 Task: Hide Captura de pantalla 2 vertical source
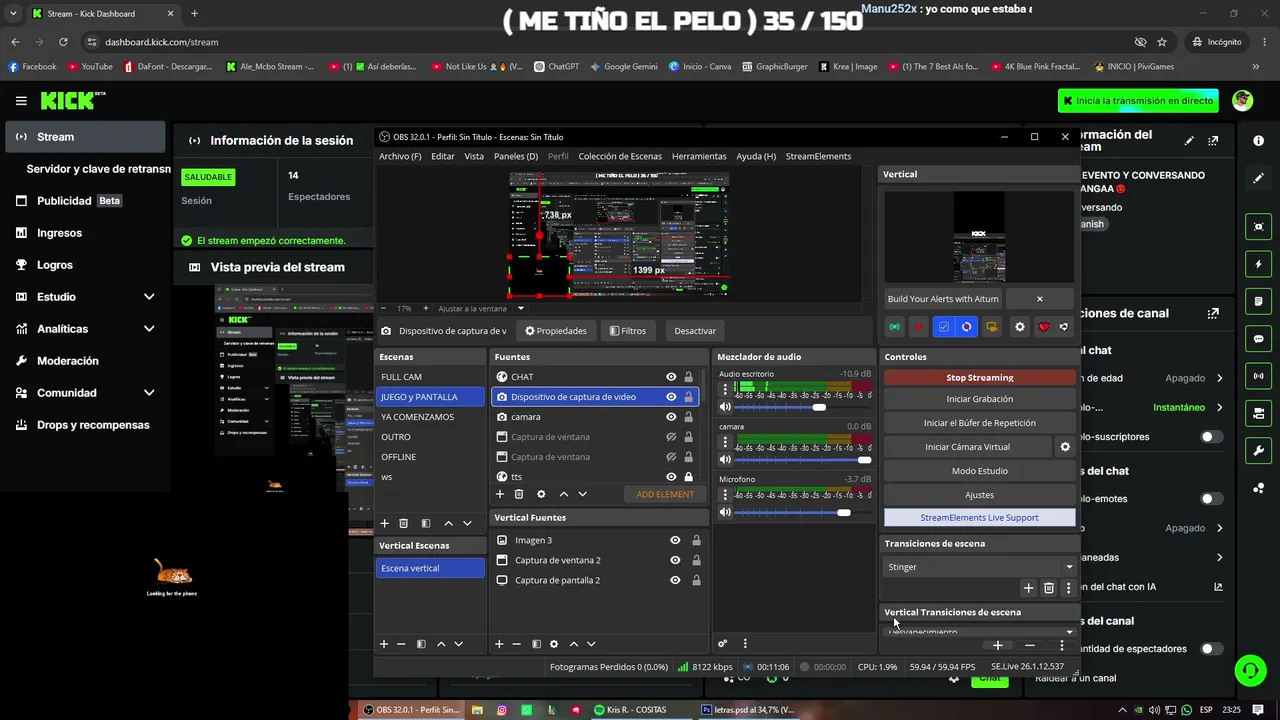675,580
